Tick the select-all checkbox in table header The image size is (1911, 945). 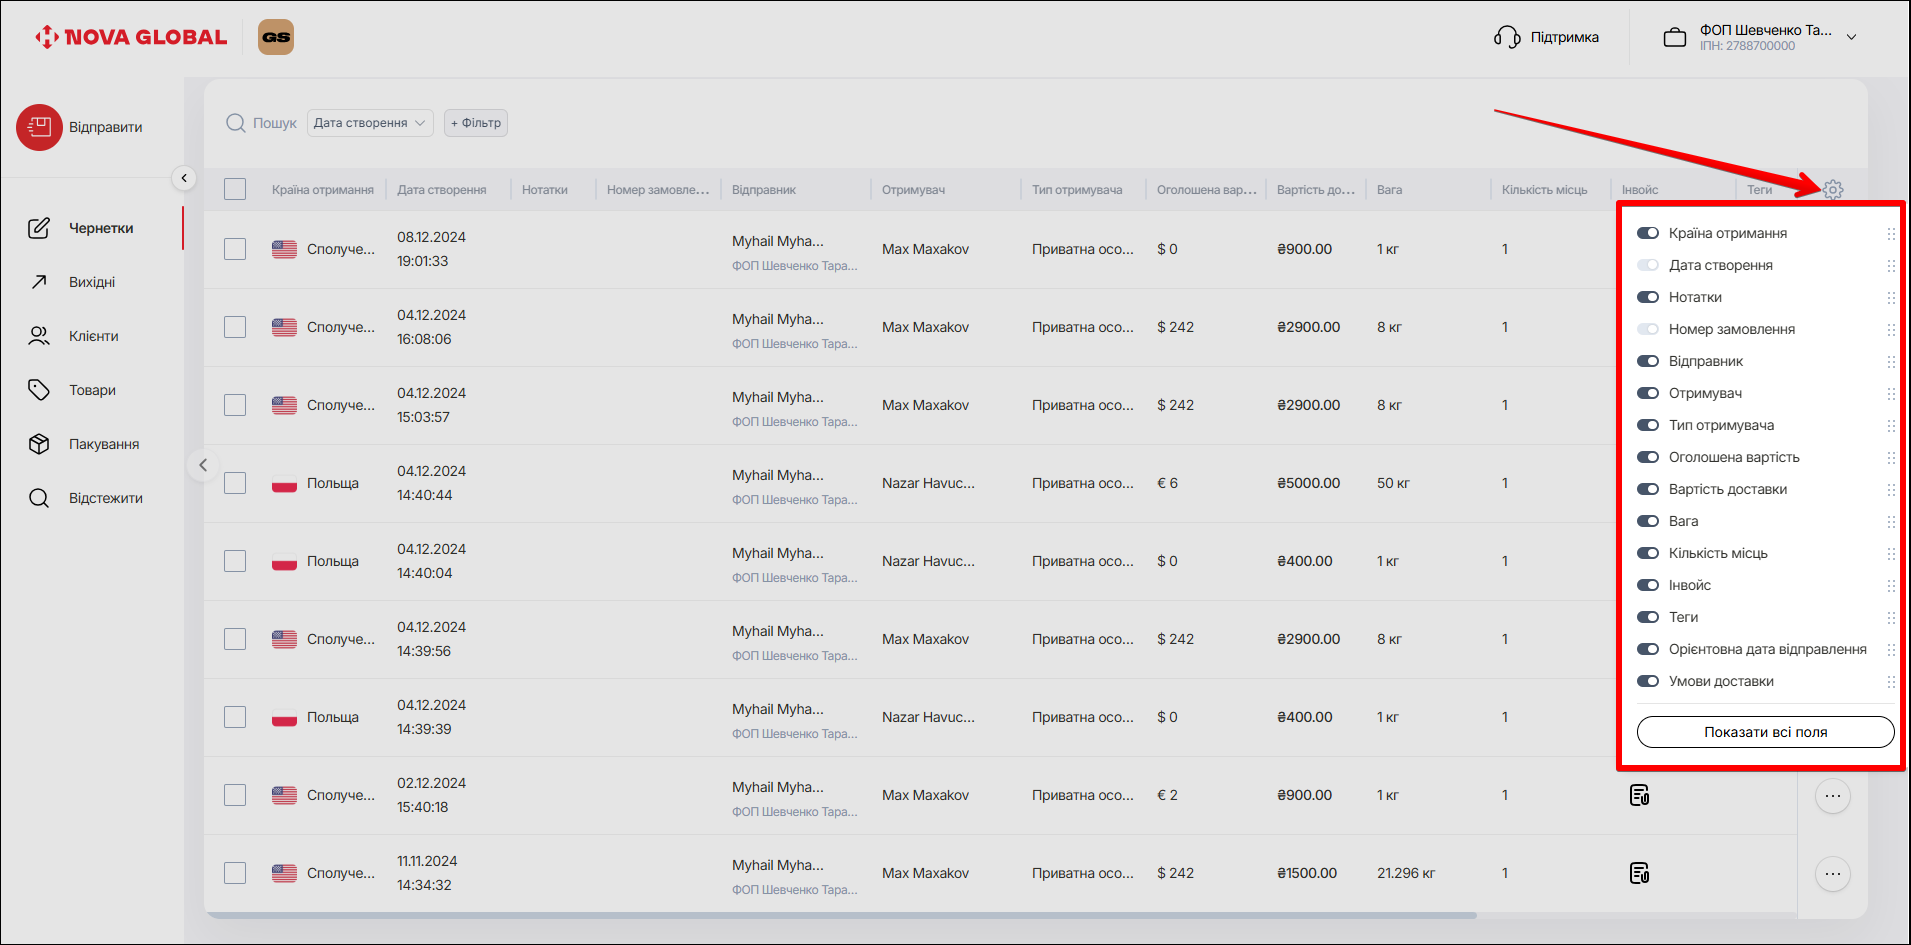235,189
